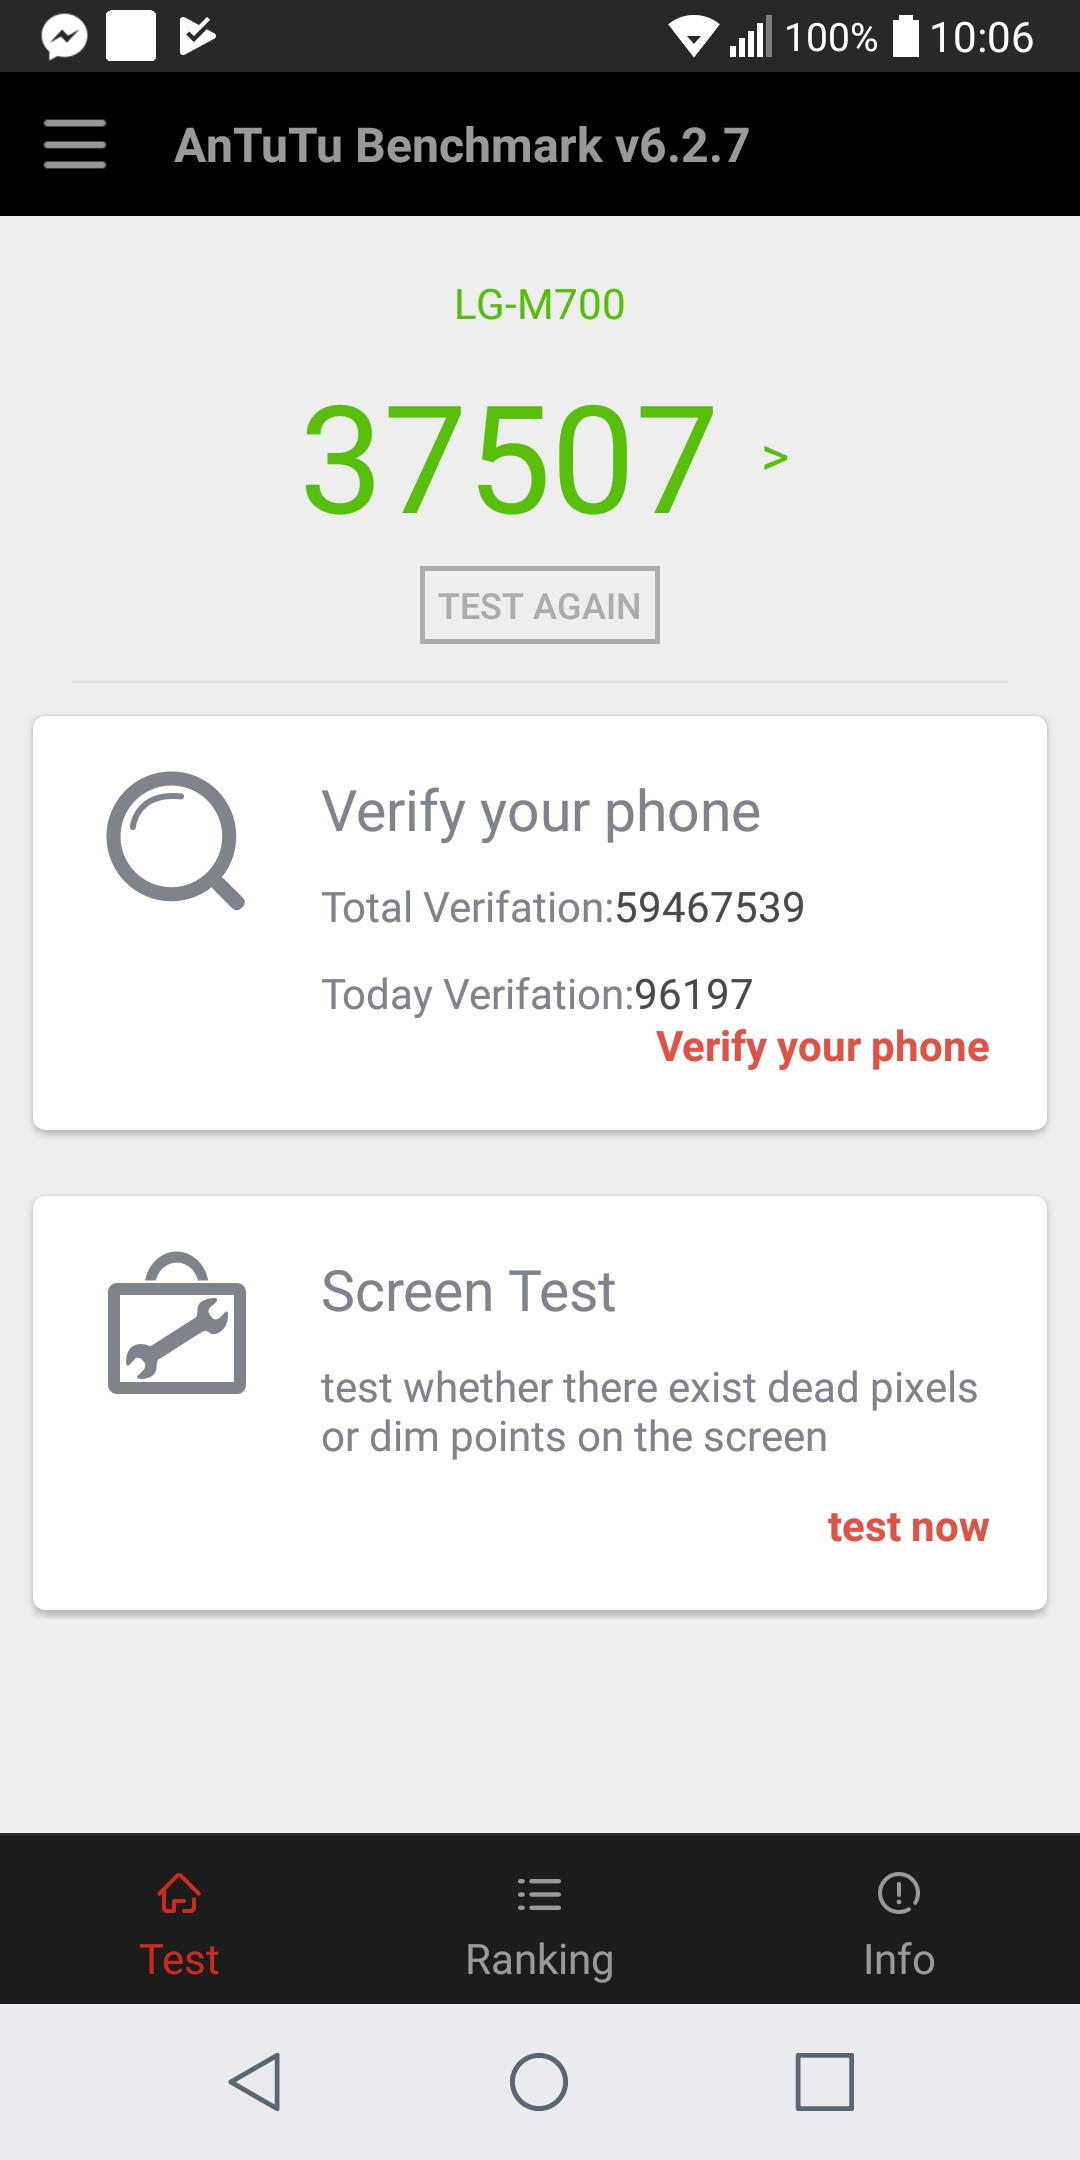Tap the Ranking list icon

point(539,1893)
